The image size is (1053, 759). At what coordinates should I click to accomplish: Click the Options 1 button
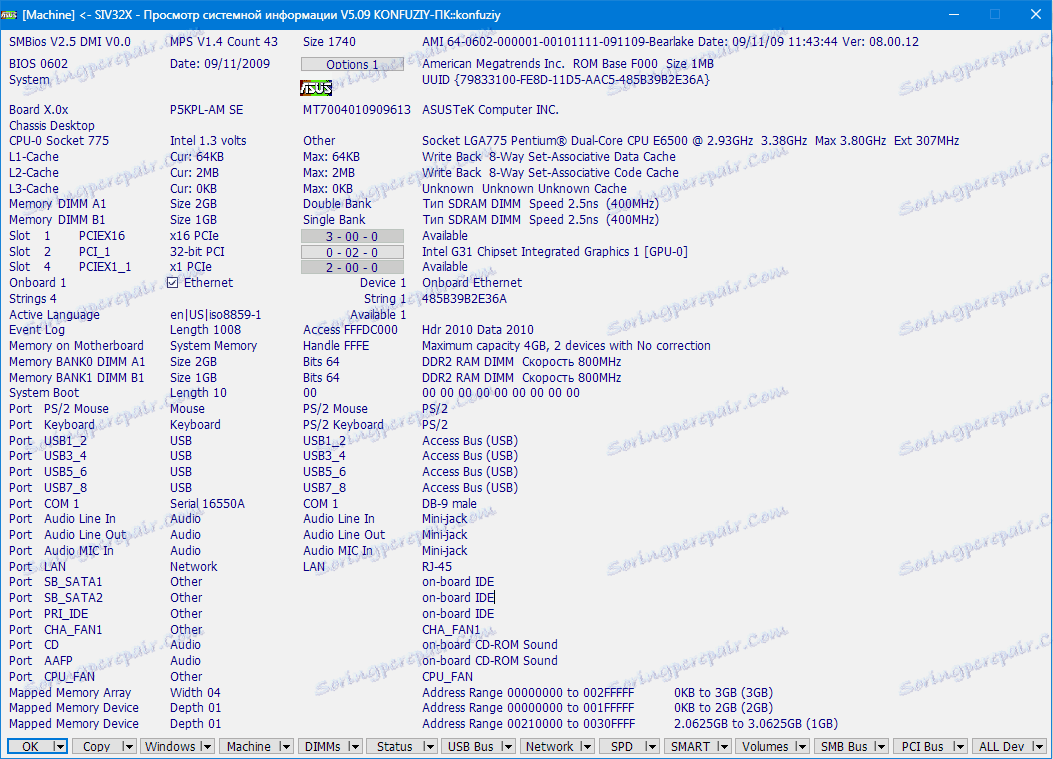point(353,64)
